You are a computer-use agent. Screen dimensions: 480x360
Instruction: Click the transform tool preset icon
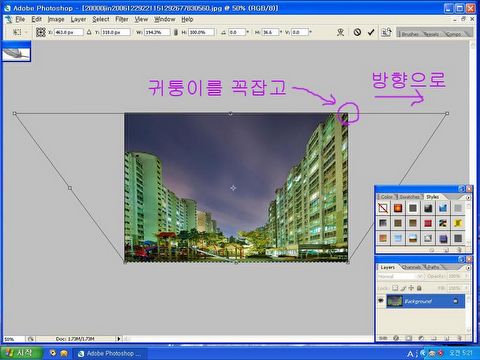click(x=16, y=32)
